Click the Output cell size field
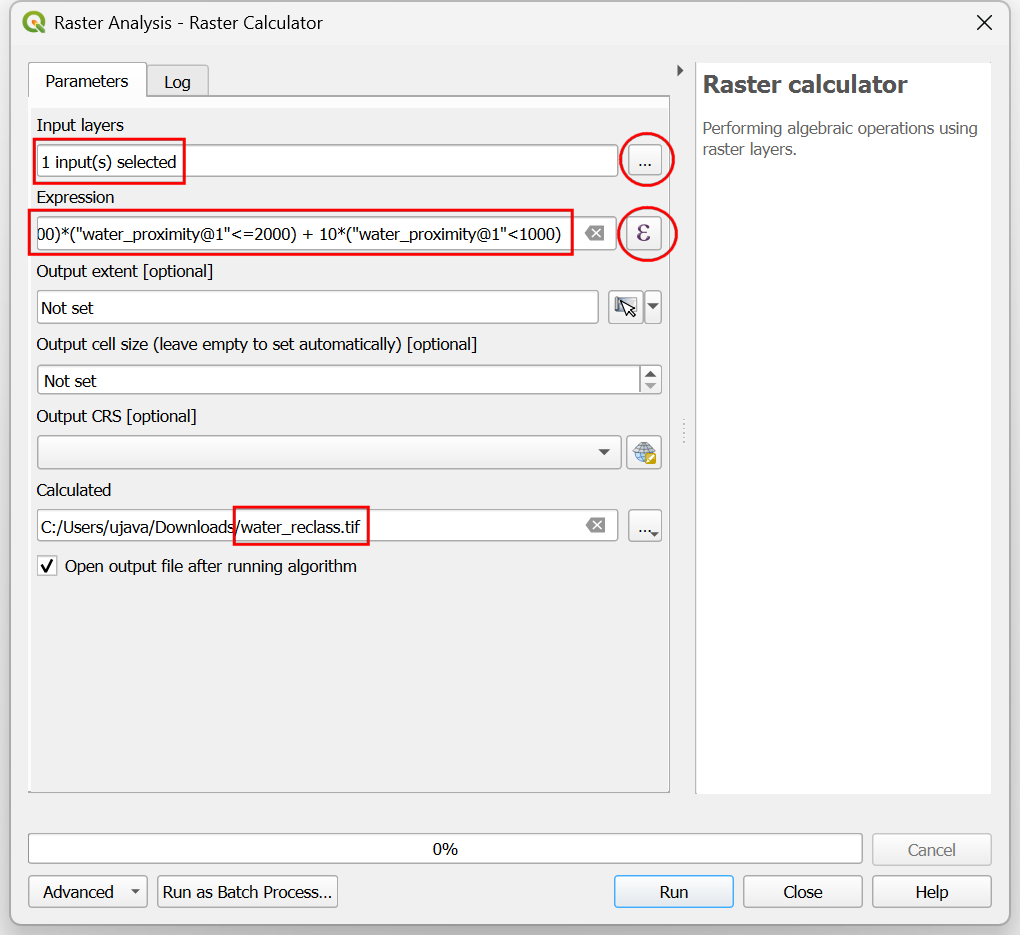Image resolution: width=1020 pixels, height=935 pixels. pos(338,380)
